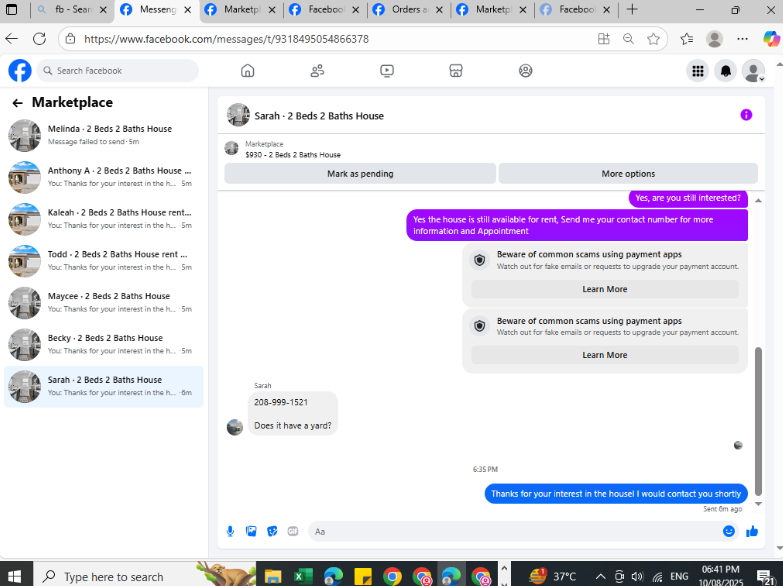Click the Search Facebook field

[118, 70]
